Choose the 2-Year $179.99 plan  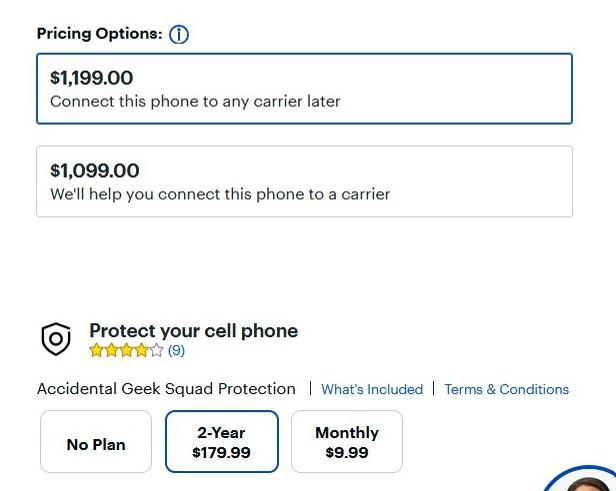click(x=222, y=442)
